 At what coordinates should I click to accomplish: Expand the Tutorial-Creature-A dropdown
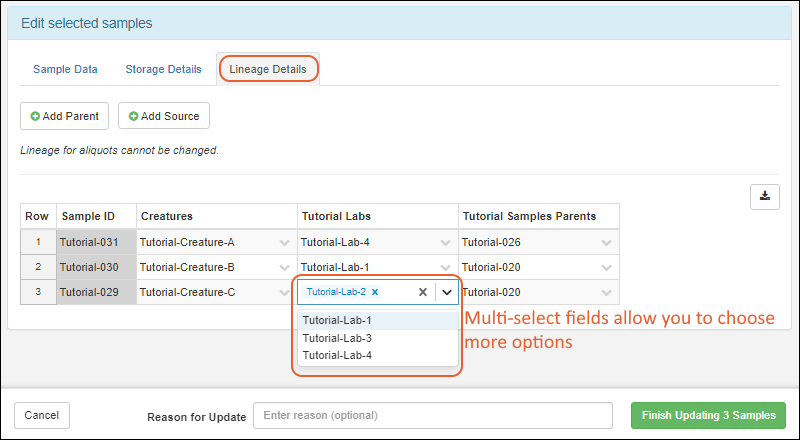(284, 242)
